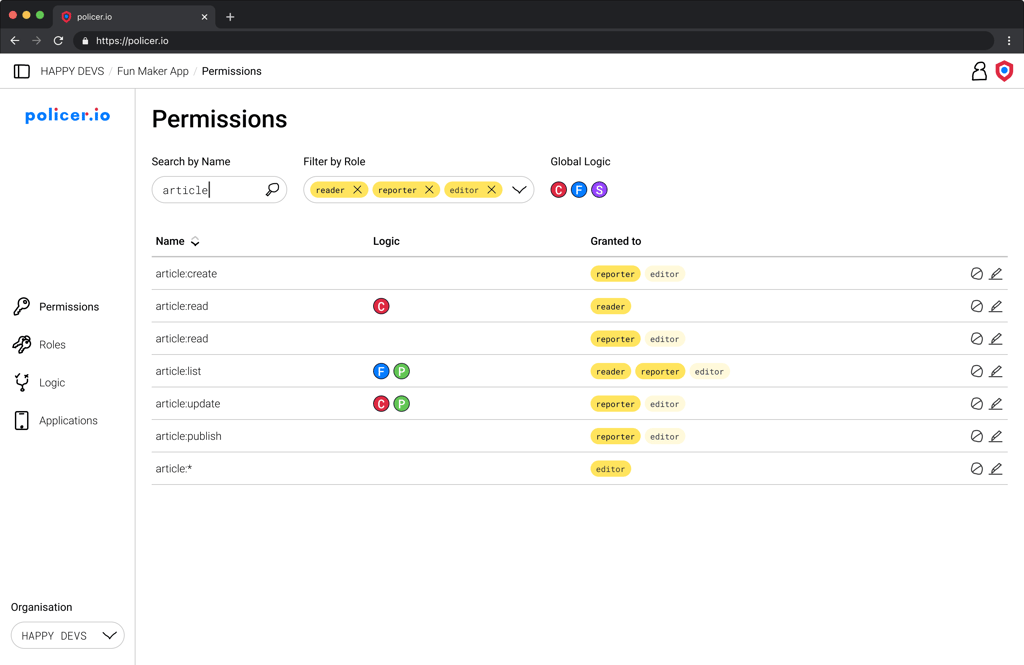Open the browser menu dots
This screenshot has width=1024, height=665.
point(1009,41)
